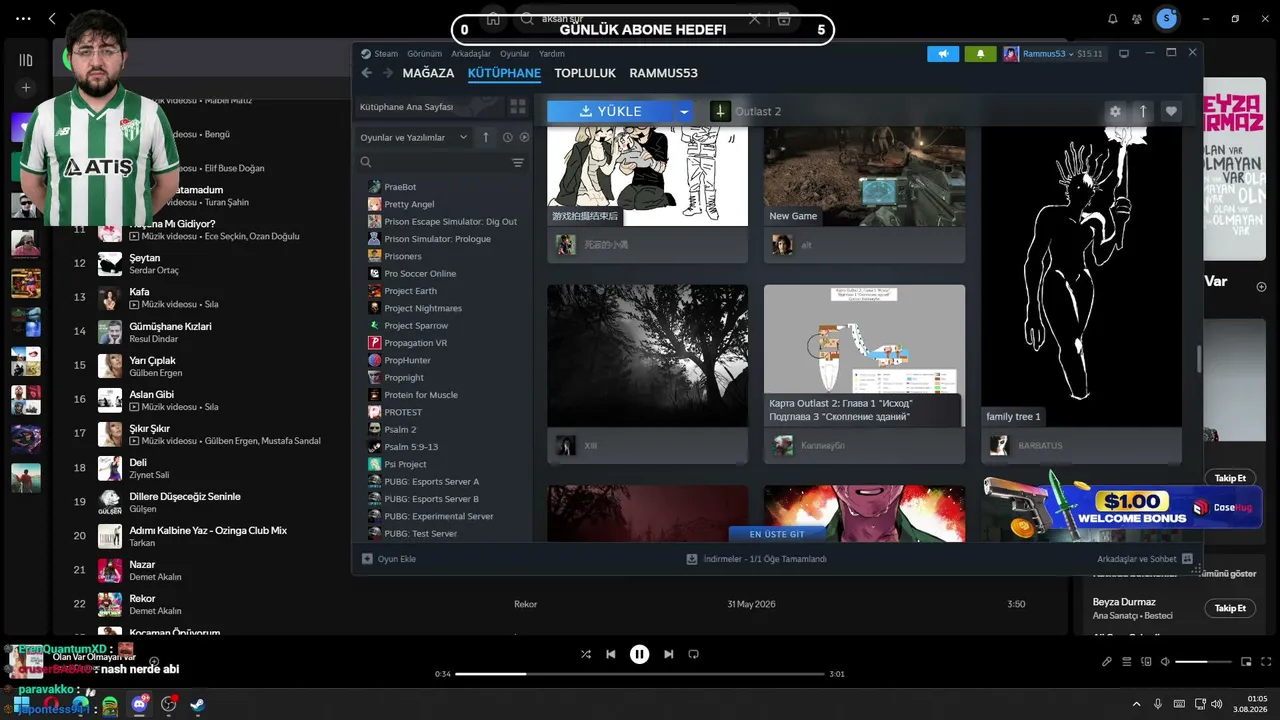Skip to previous track
Viewport: 1280px width, 720px height.
(610, 654)
